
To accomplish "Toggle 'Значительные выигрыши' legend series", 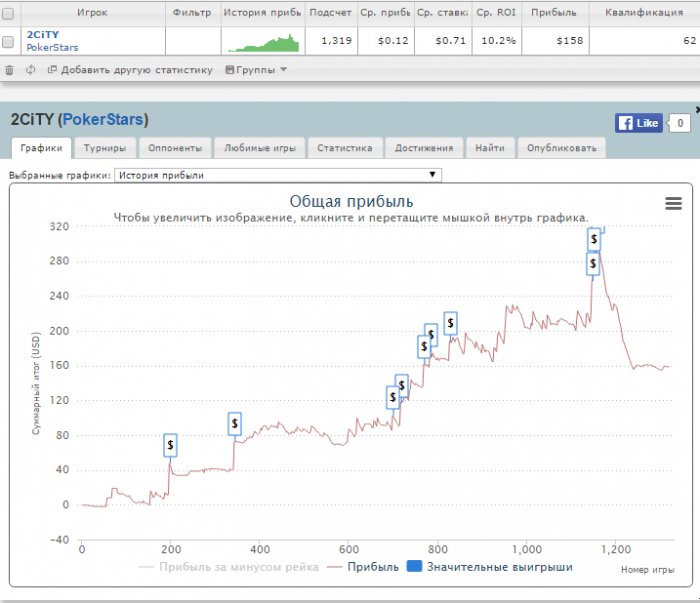I will pyautogui.click(x=490, y=567).
